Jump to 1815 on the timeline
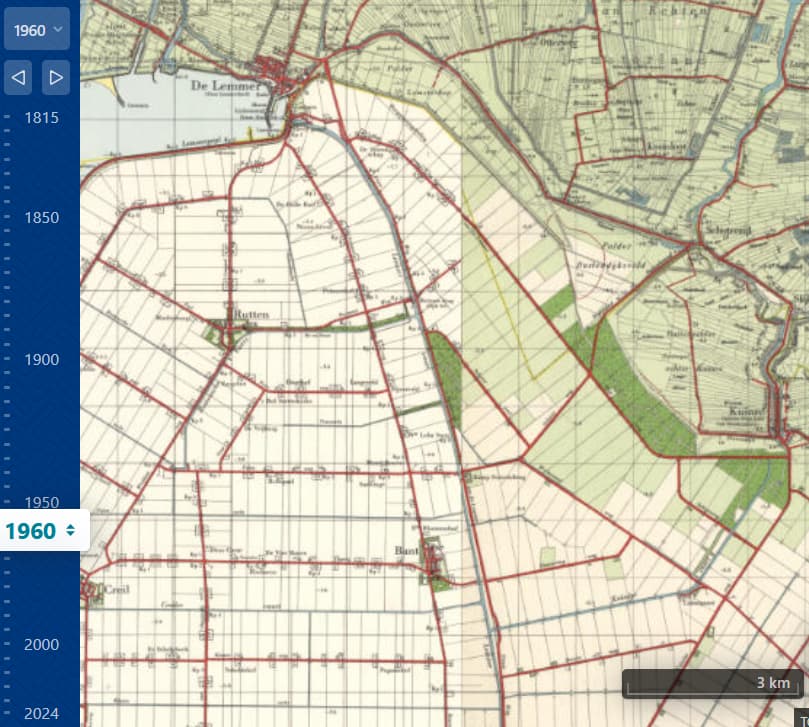The image size is (809, 727). (42, 118)
